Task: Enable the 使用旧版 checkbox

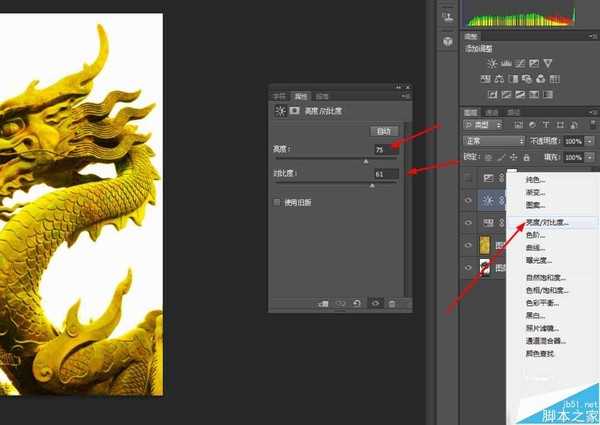Action: point(278,202)
